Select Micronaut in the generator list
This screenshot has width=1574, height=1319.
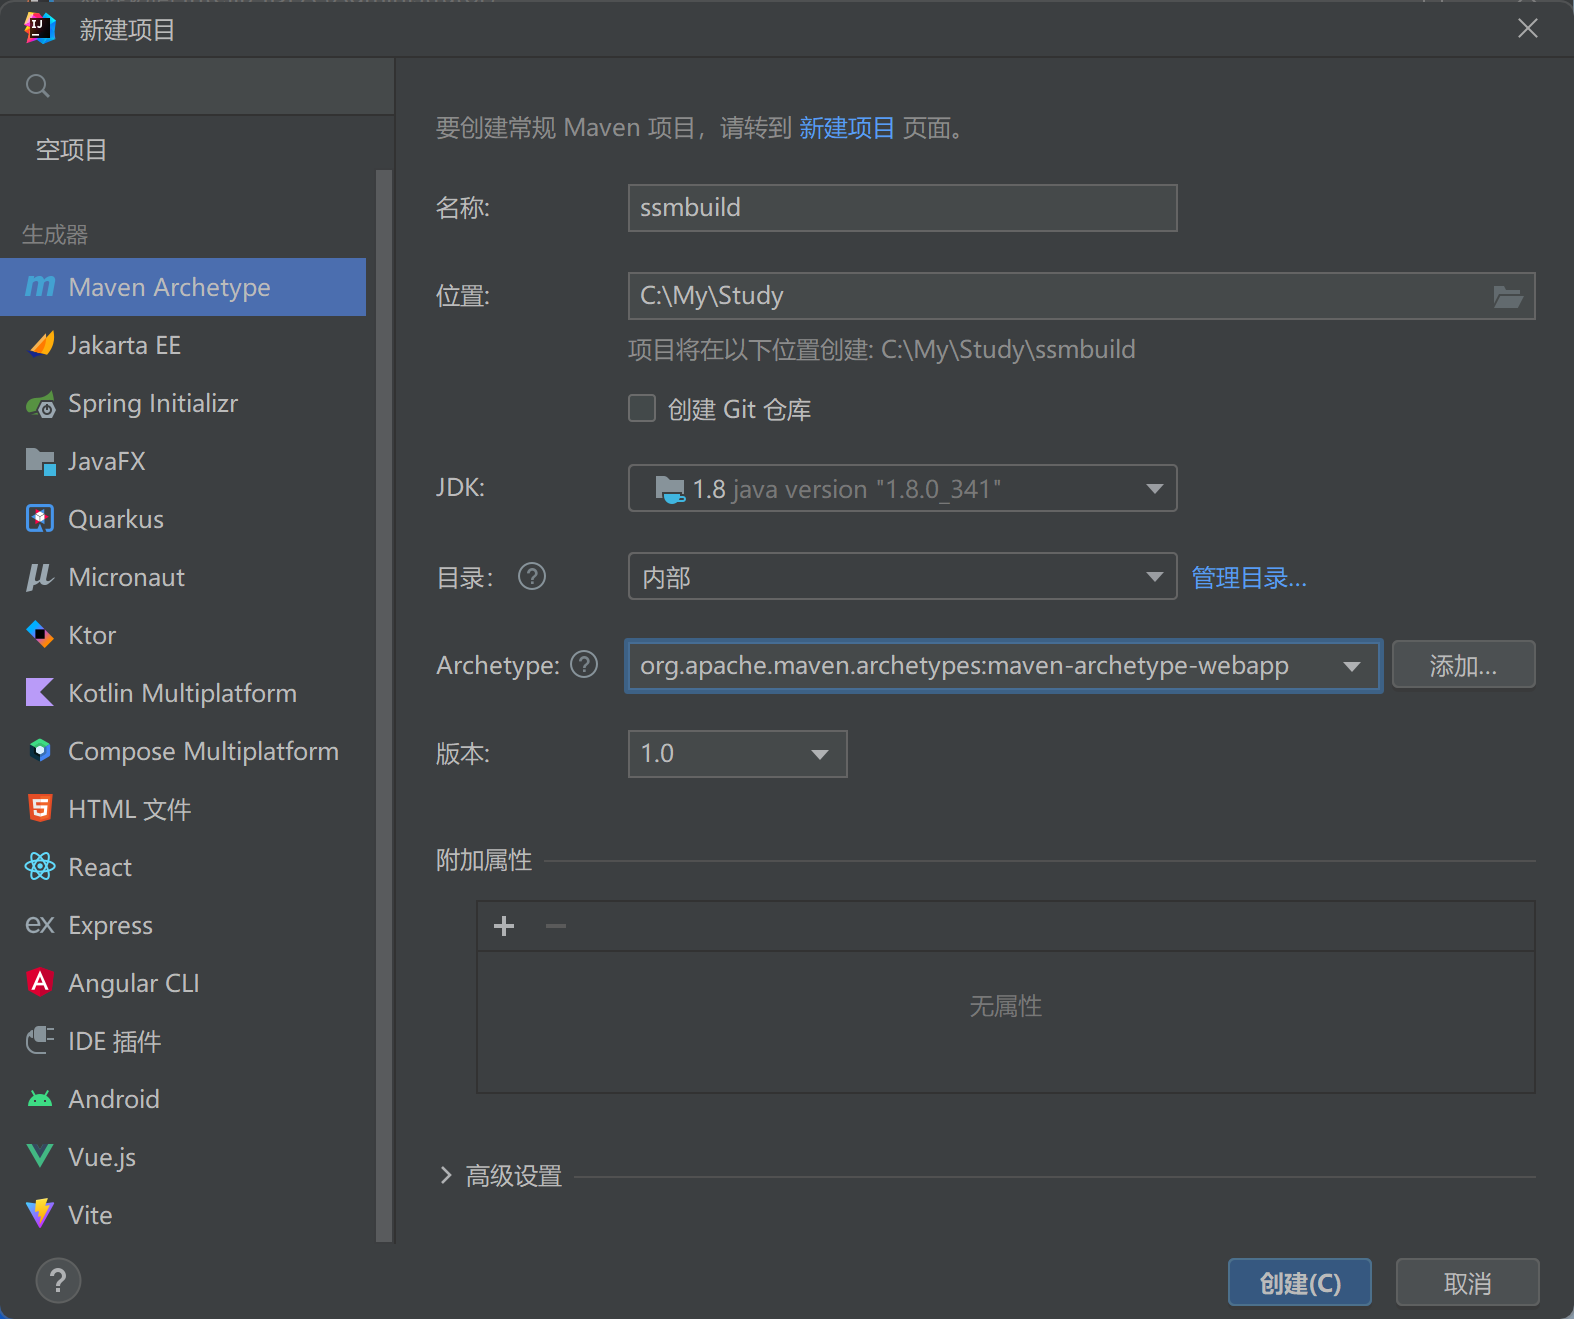(183, 577)
